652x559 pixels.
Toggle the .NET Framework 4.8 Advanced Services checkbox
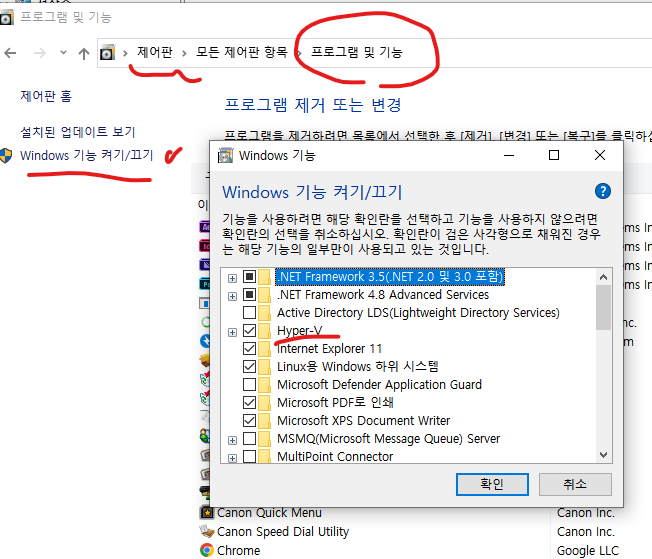[249, 294]
